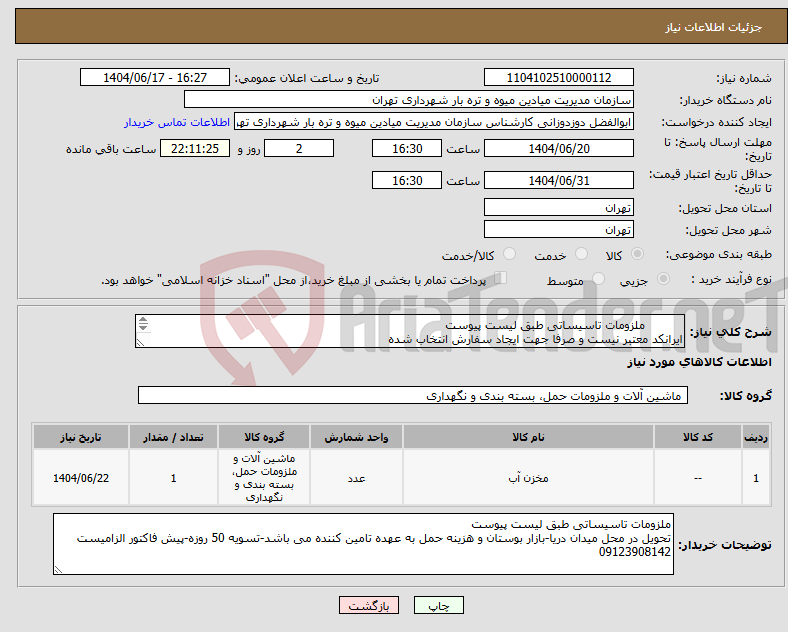Click the need date cell 1404/06/22

tap(81, 478)
